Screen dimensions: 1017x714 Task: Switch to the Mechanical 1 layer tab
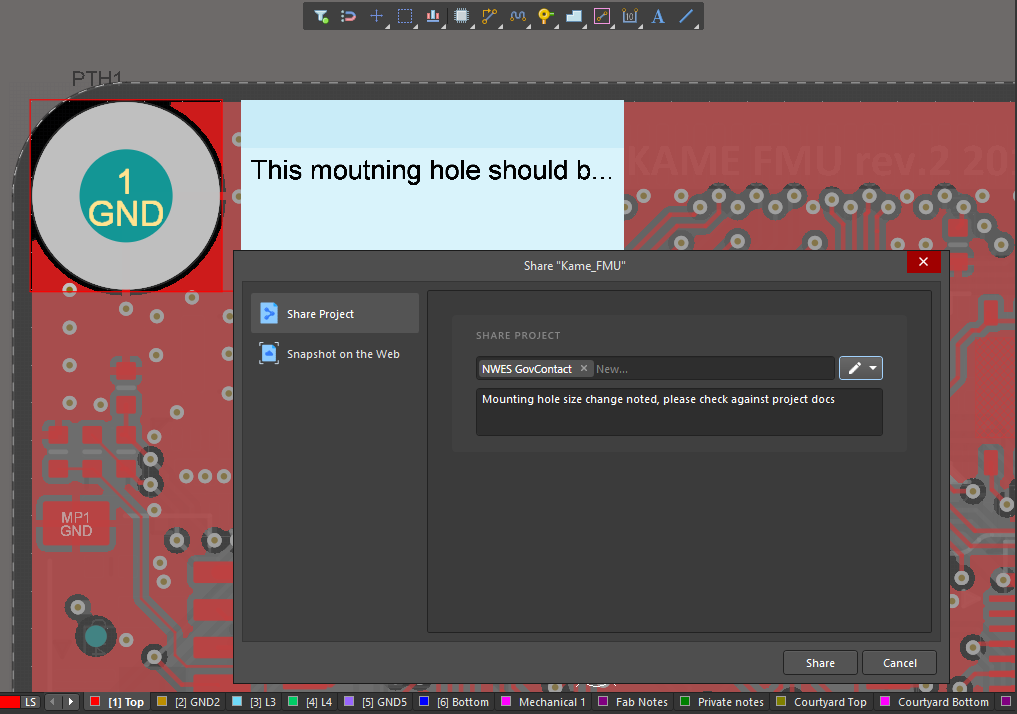pyautogui.click(x=544, y=702)
